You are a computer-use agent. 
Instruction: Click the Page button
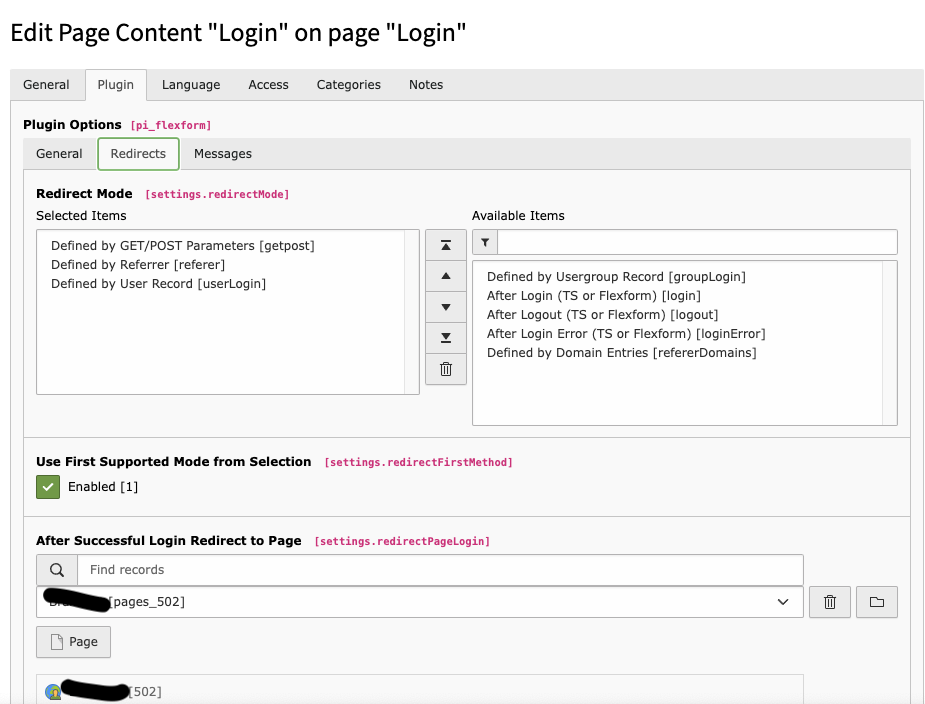(73, 642)
